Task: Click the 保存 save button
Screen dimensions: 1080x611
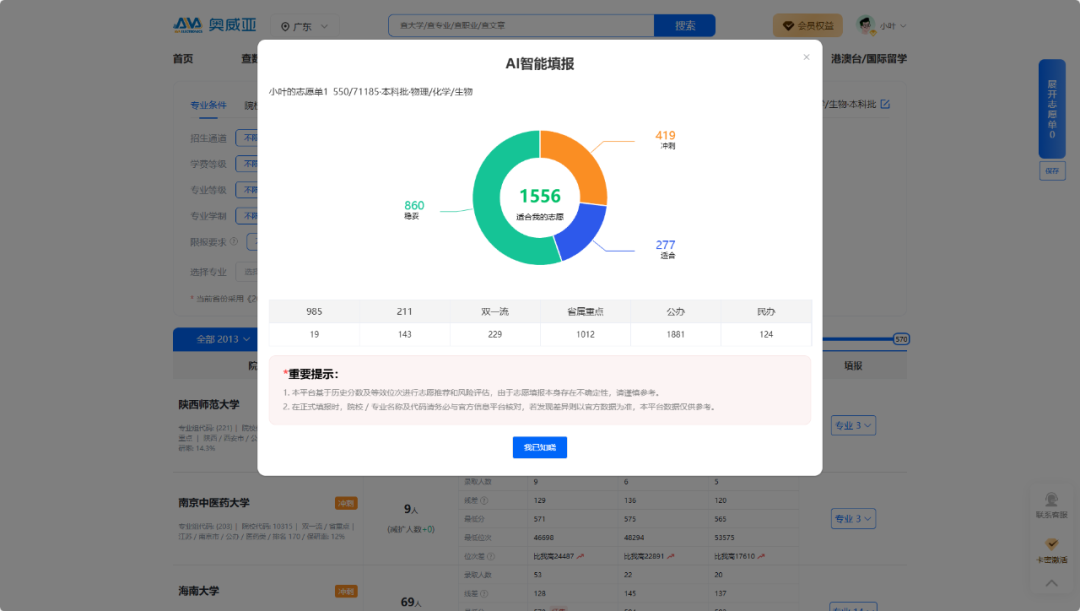Action: pyautogui.click(x=1052, y=171)
